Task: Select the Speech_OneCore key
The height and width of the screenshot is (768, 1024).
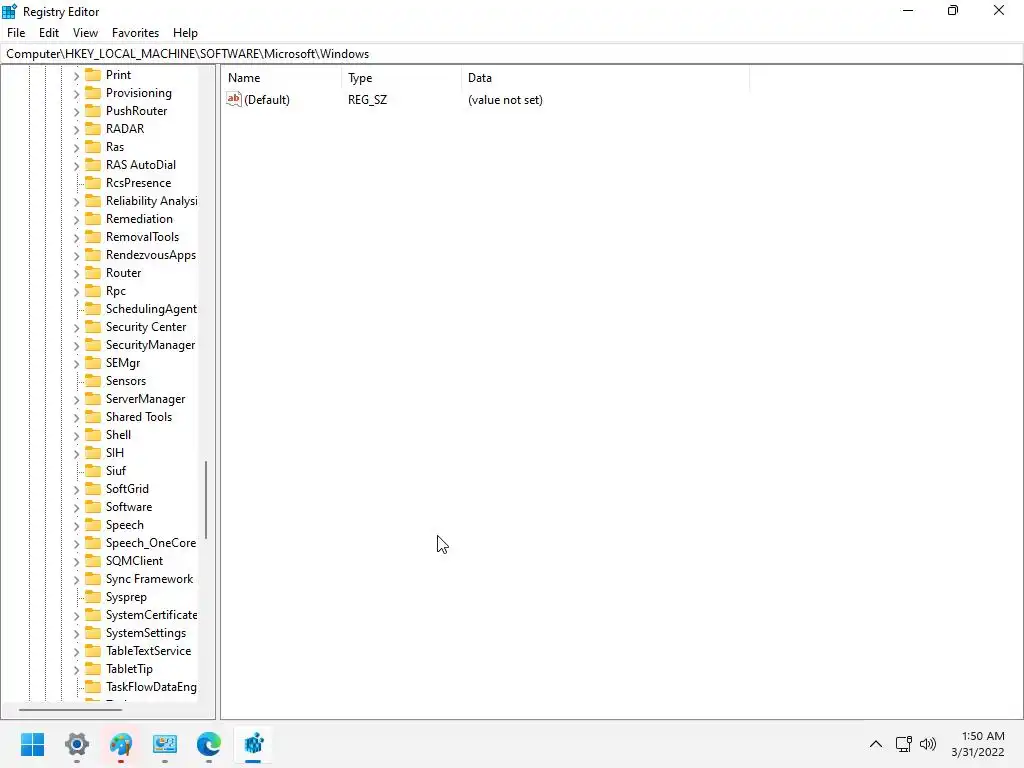Action: pos(151,543)
